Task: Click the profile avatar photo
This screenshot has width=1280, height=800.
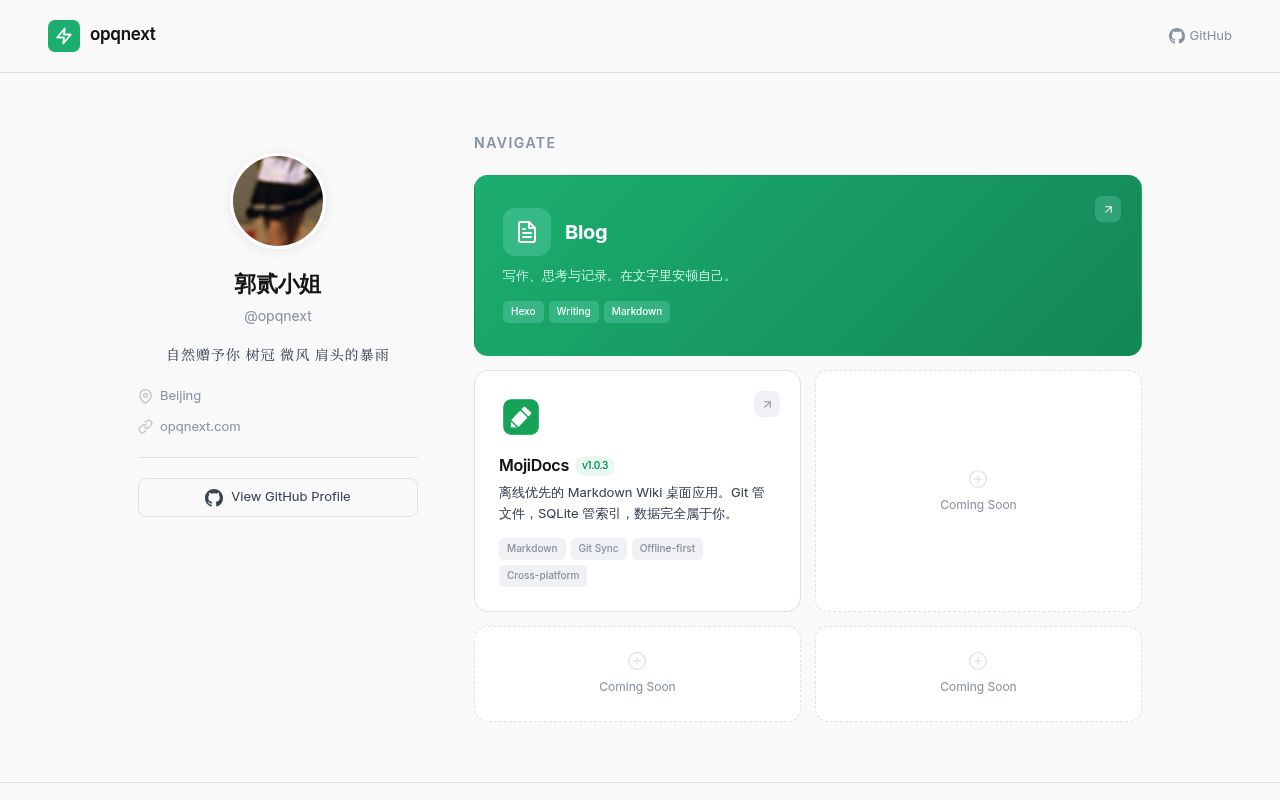Action: coord(278,201)
